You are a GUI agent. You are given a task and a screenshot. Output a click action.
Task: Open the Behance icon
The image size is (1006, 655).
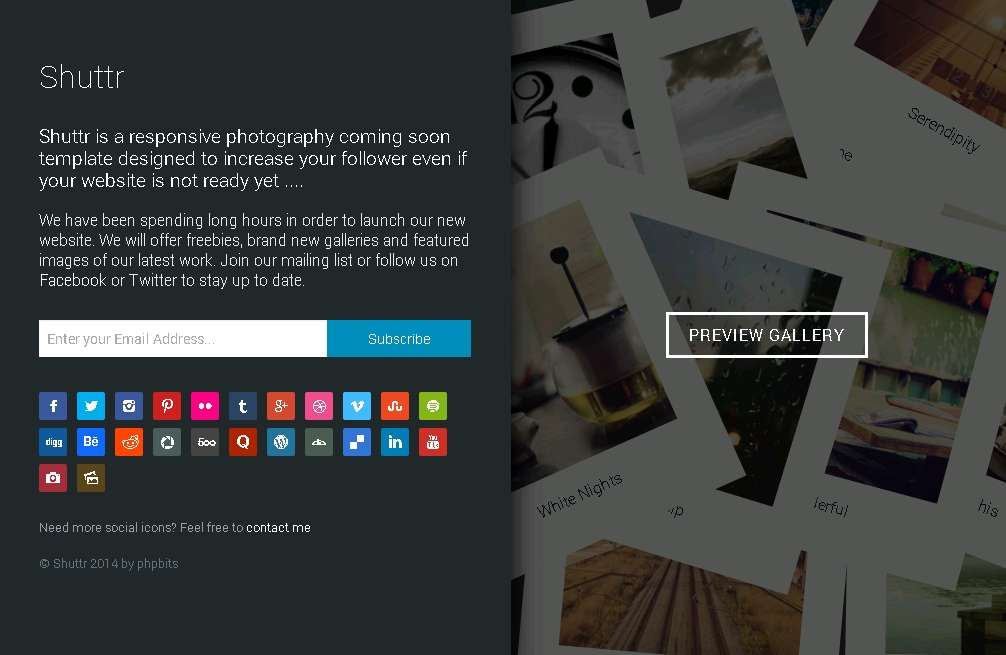(90, 442)
